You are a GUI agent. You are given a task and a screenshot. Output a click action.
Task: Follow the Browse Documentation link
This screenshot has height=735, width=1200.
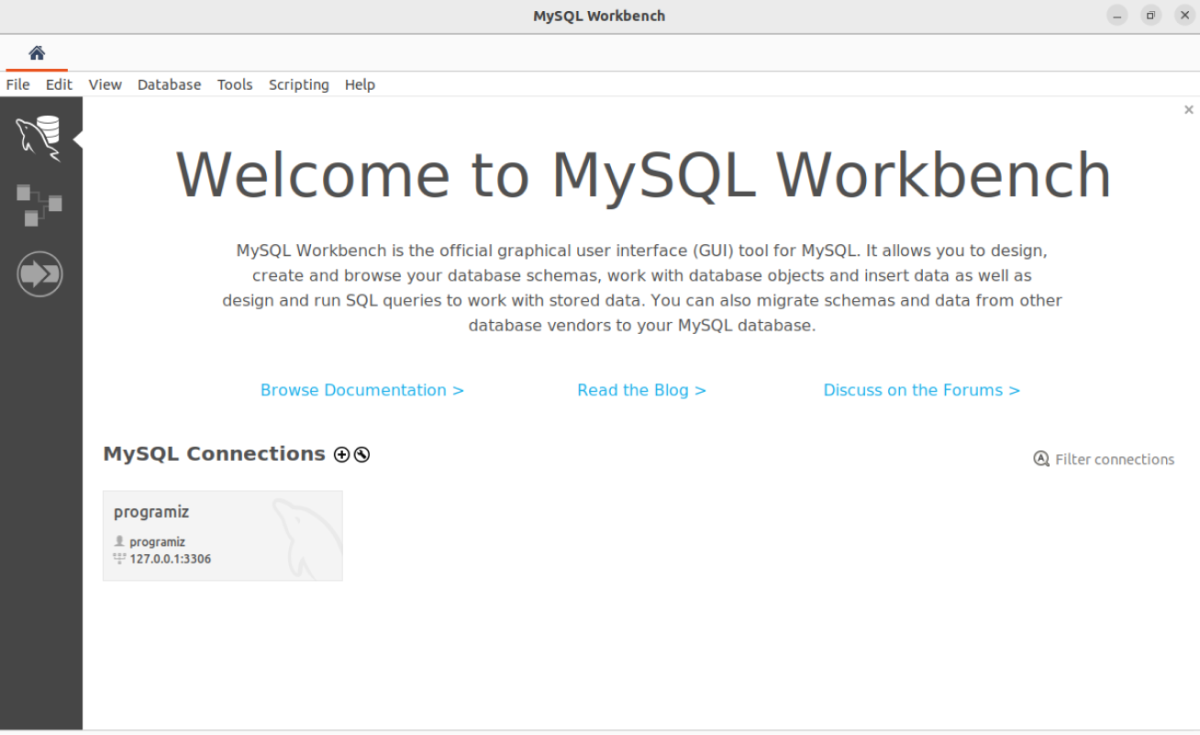pyautogui.click(x=361, y=390)
